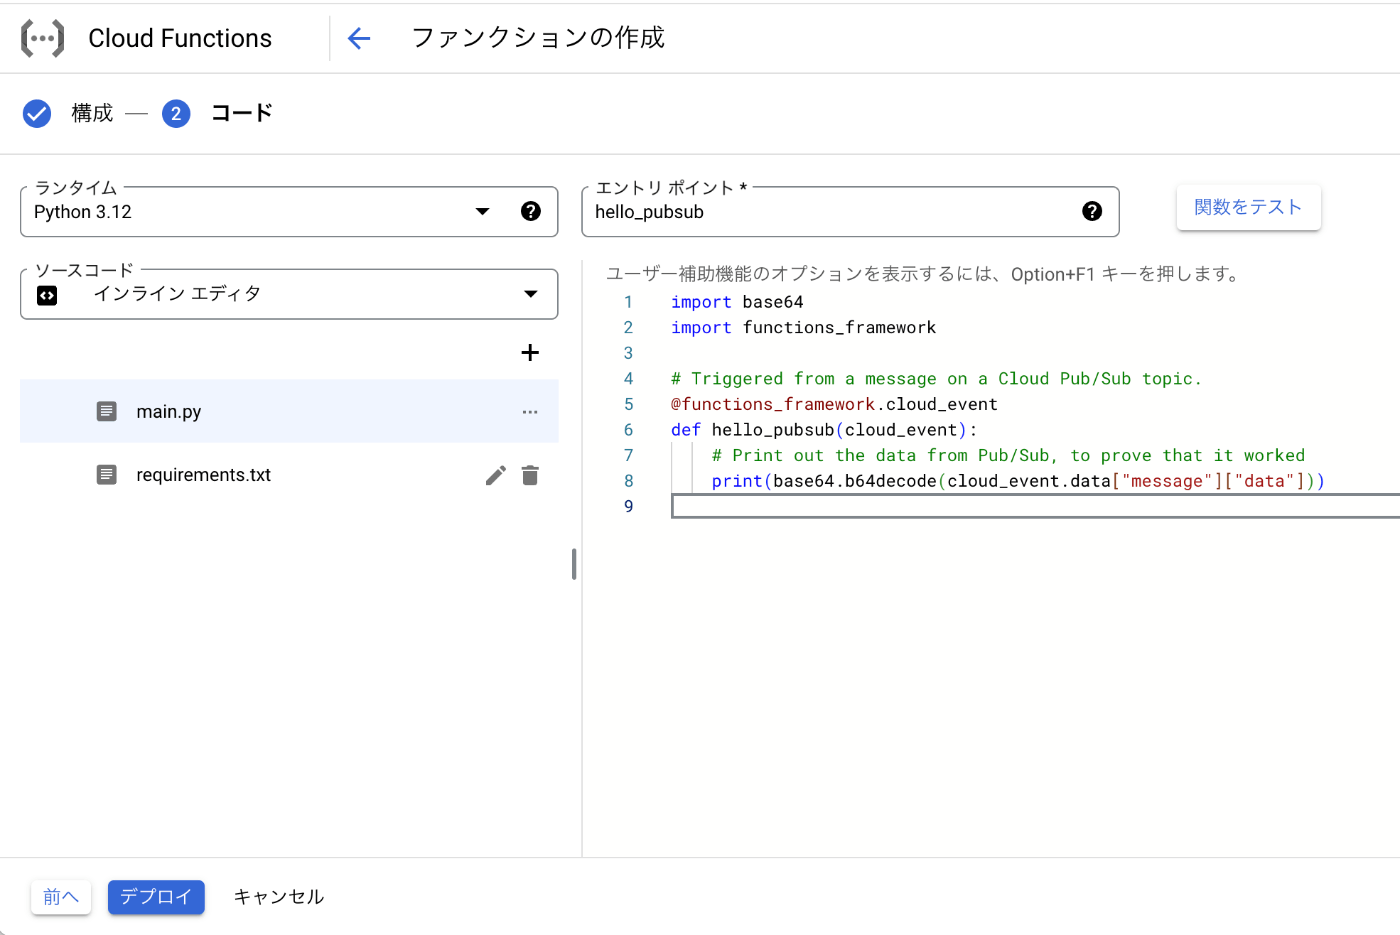Open the ランタイム Python 3.12 dropdown
The height and width of the screenshot is (935, 1400).
point(289,212)
